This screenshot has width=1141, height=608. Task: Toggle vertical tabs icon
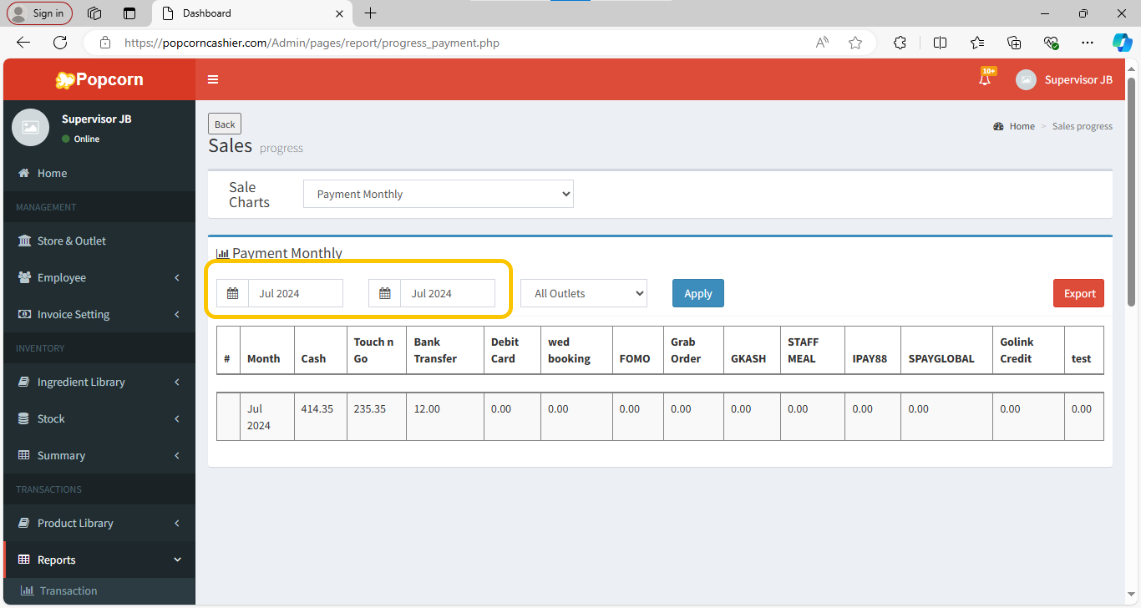click(x=130, y=13)
